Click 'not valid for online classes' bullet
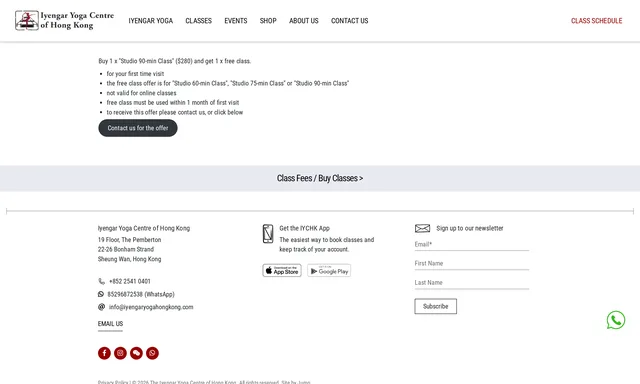 [142, 93]
